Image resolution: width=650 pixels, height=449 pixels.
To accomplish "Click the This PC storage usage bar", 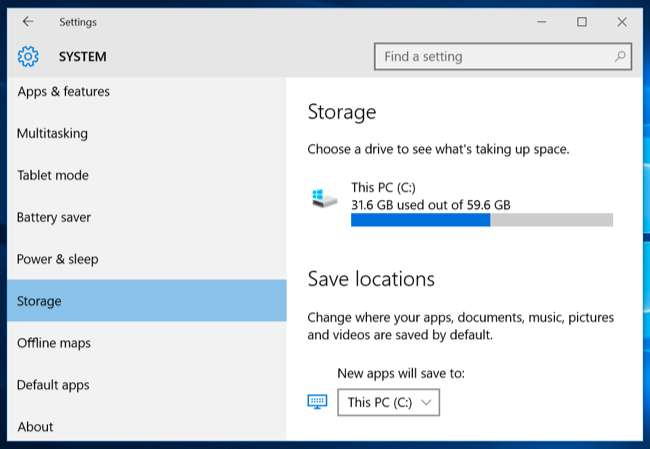I will tap(481, 220).
